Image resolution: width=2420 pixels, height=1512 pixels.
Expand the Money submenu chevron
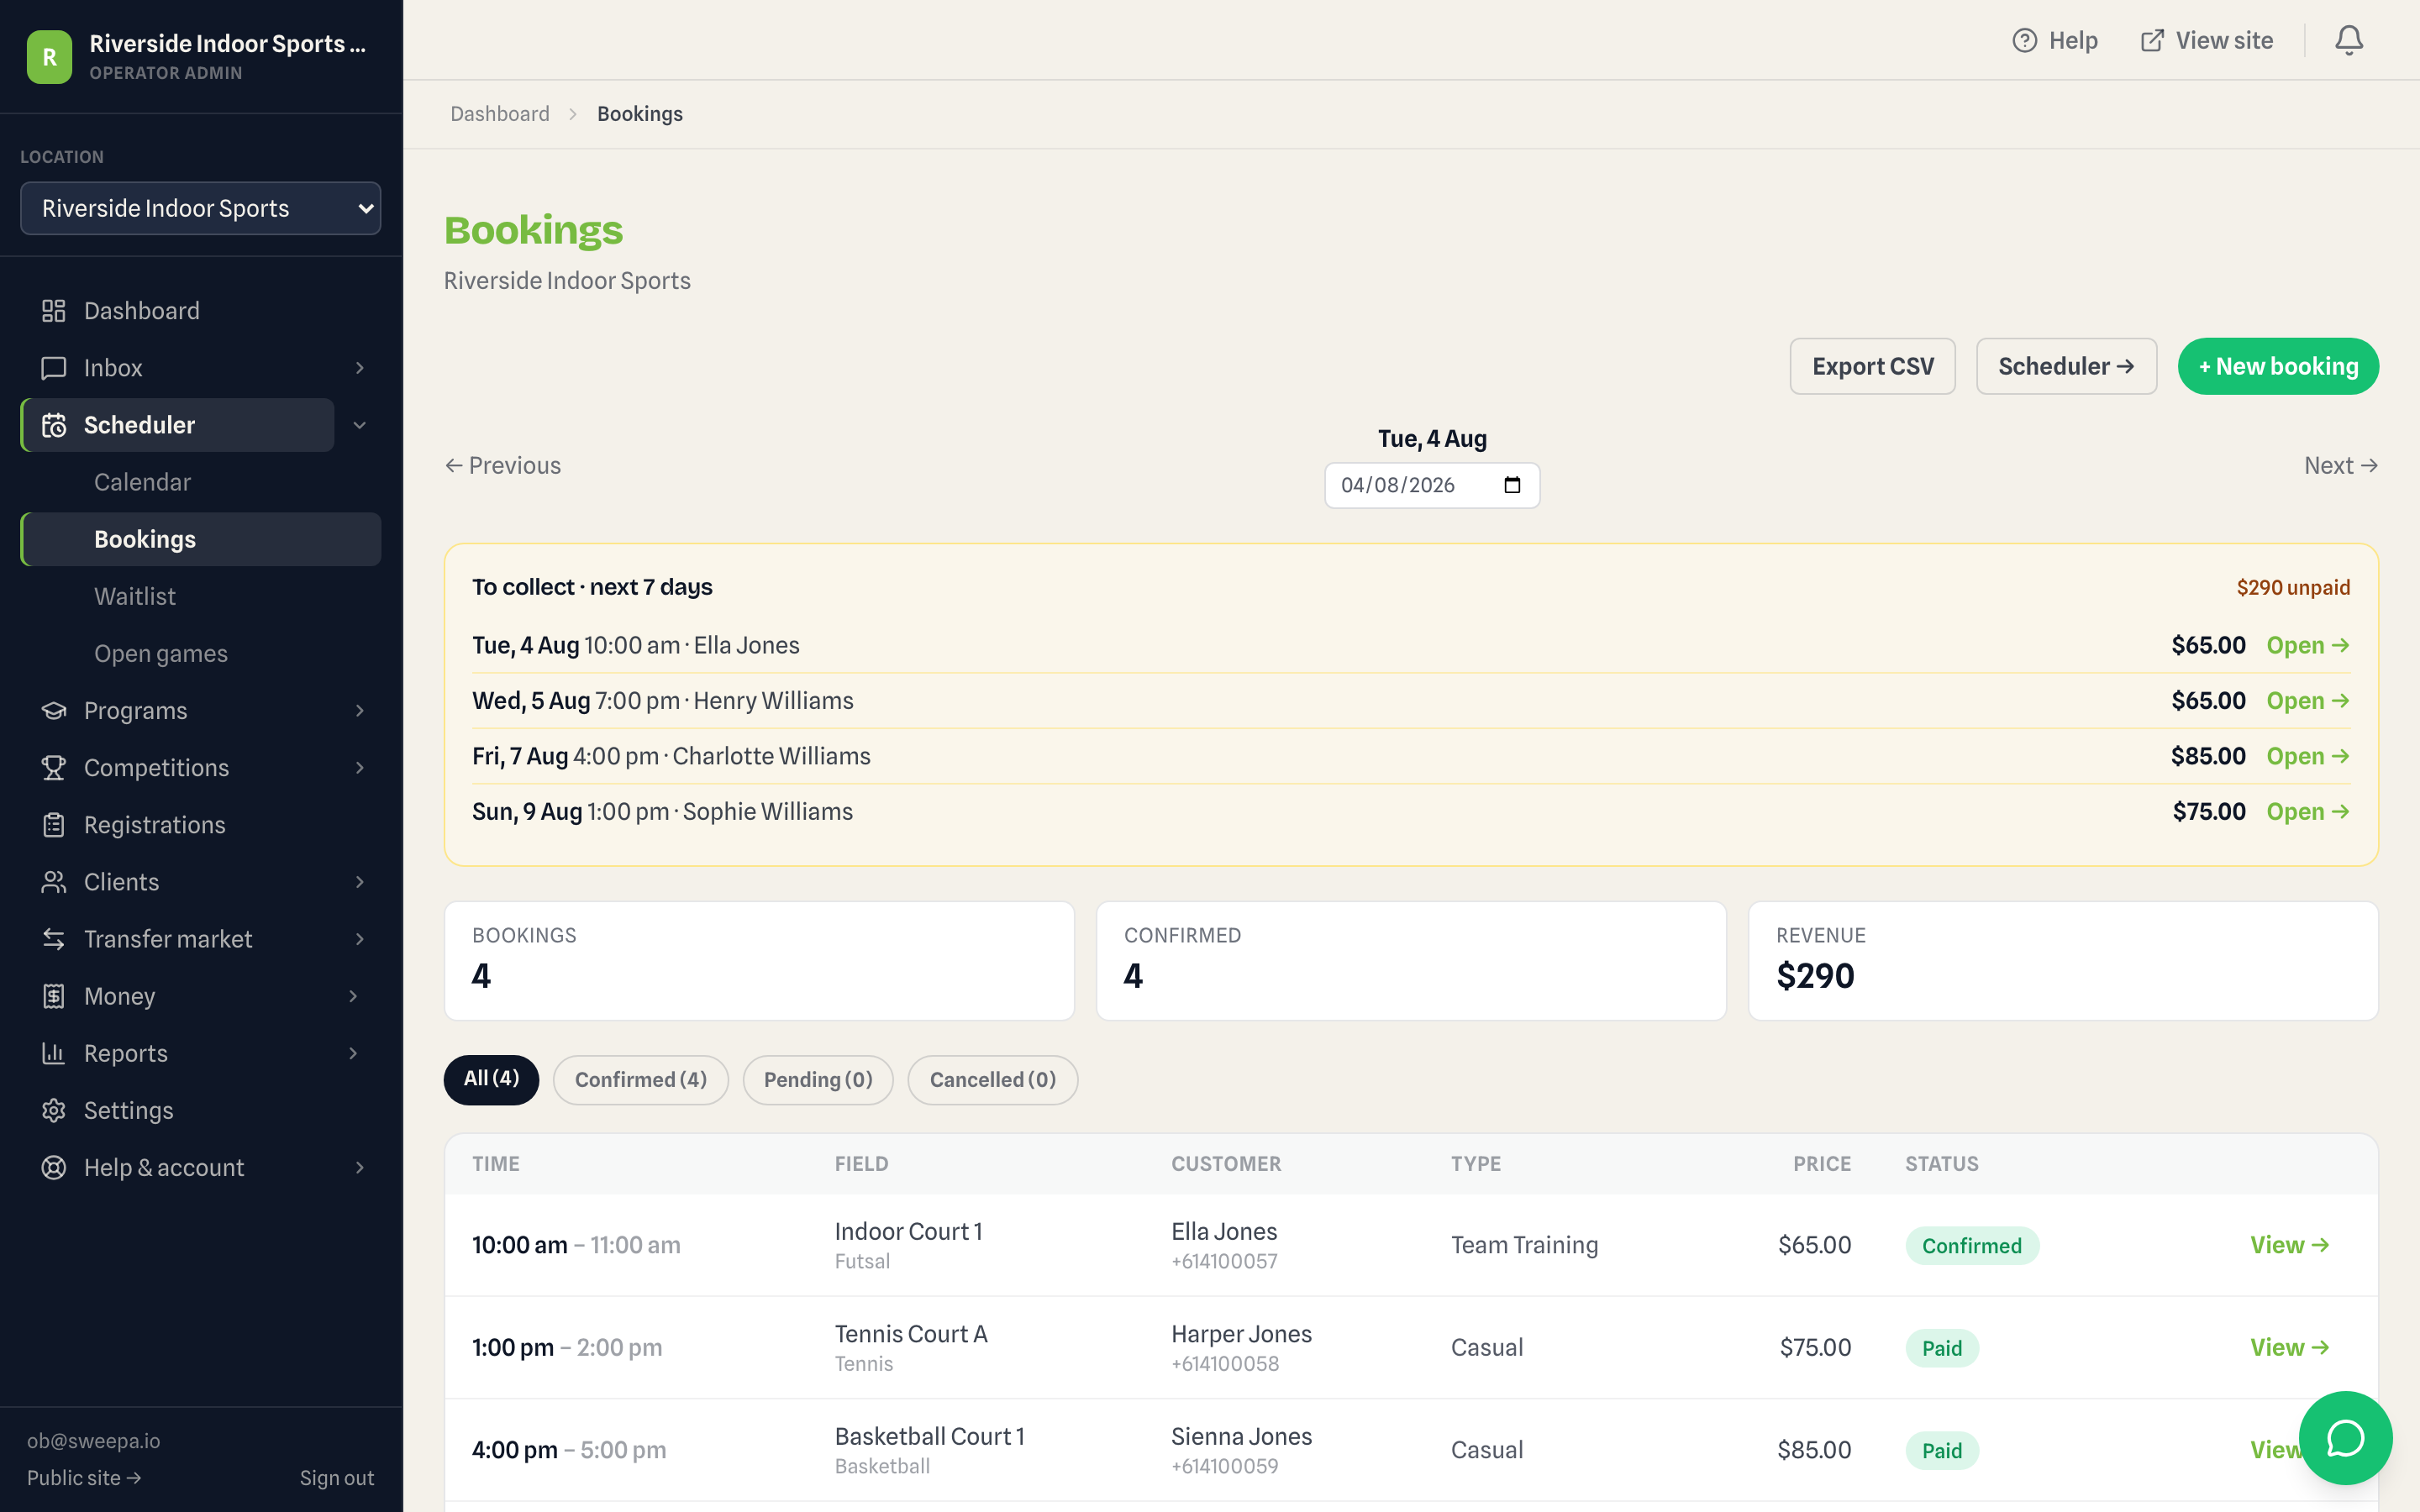(353, 996)
